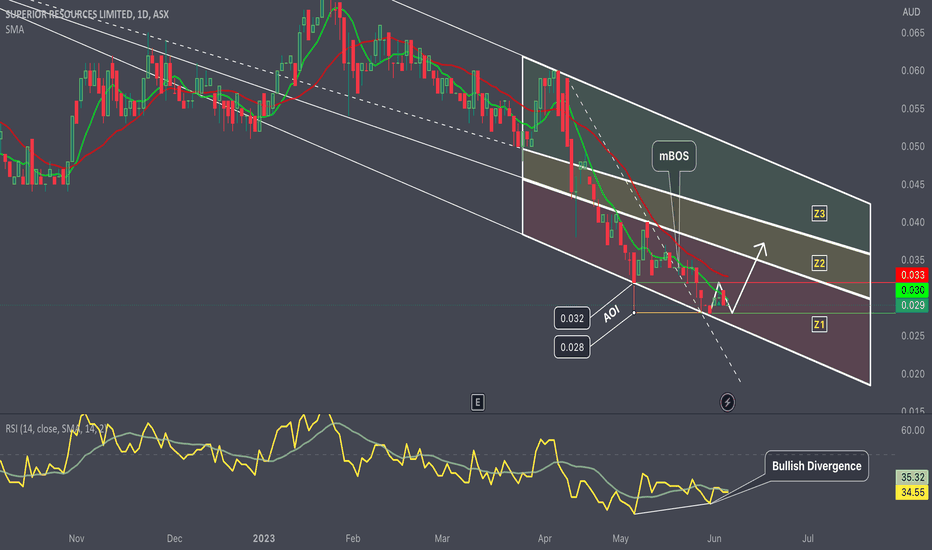Click the AUD currency label
Screen dimensions: 932x550
click(911, 12)
